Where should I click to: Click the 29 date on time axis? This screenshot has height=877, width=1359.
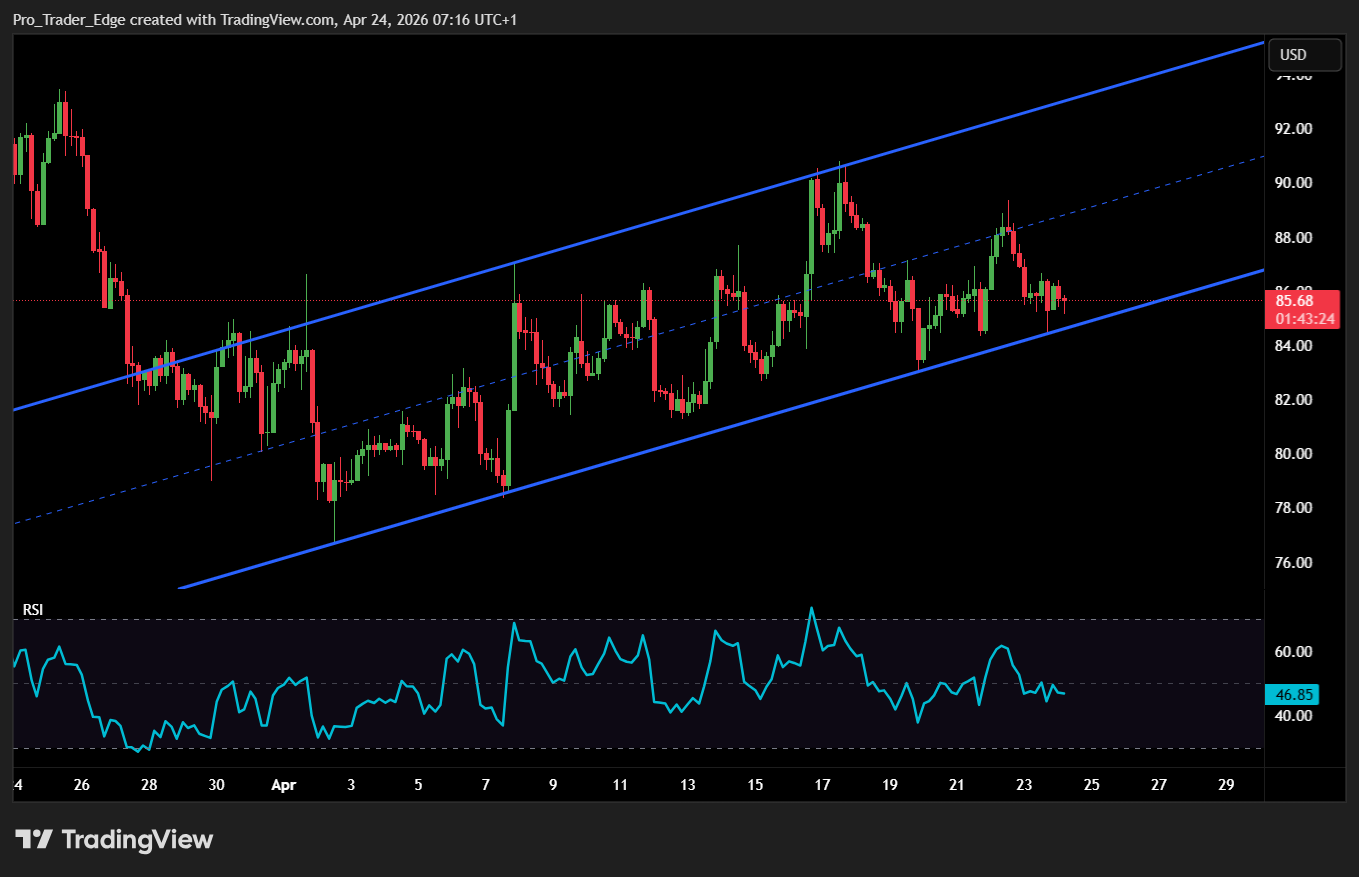coord(1226,785)
